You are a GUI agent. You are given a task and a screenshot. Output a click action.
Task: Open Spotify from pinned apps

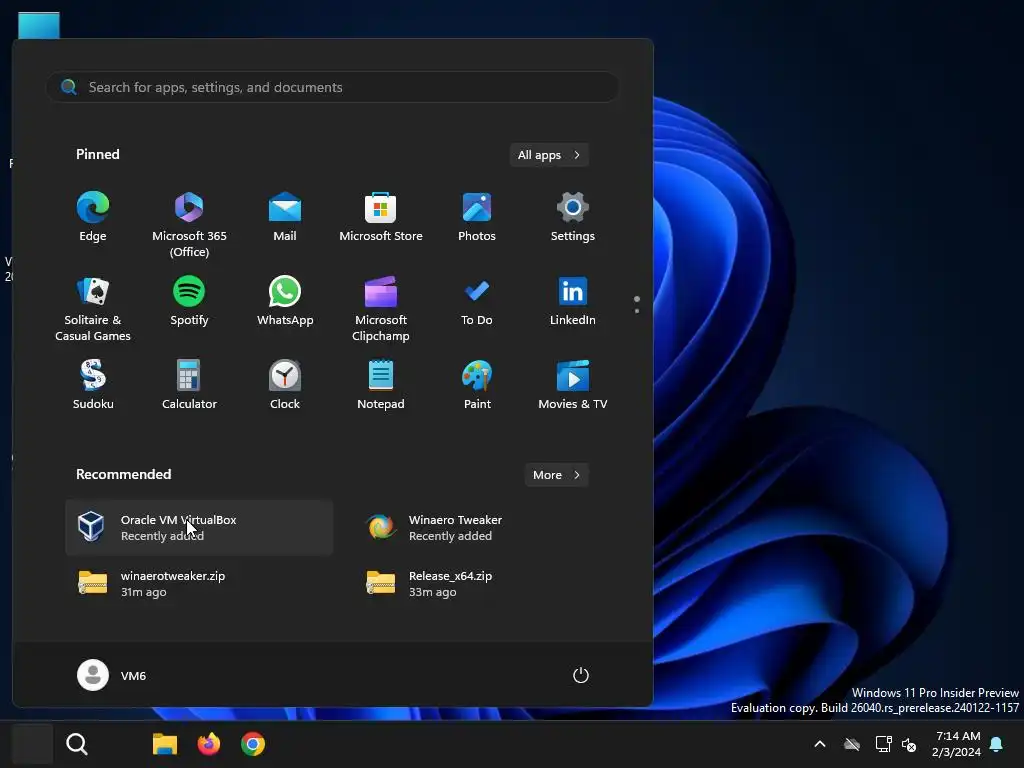(x=189, y=302)
